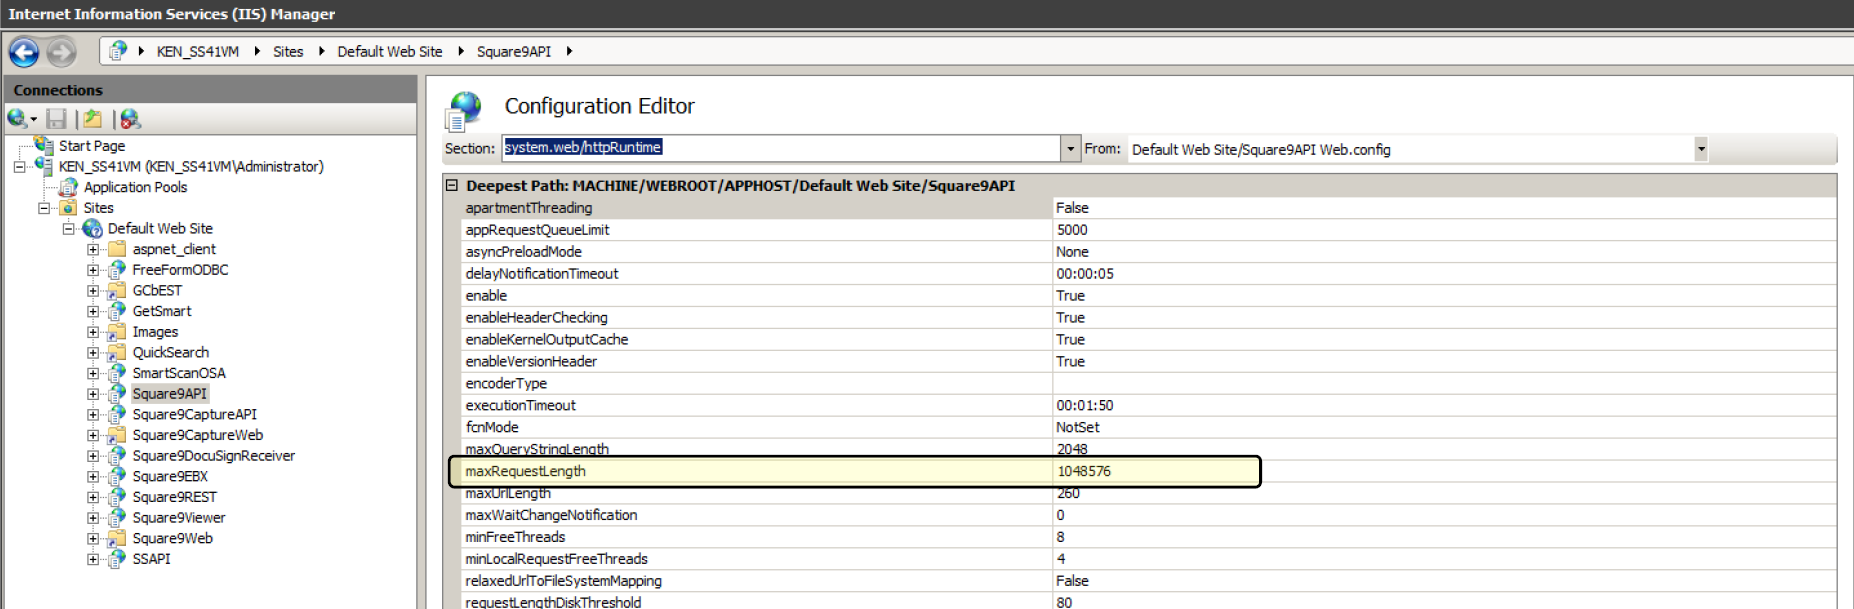Screen dimensions: 1854x609
Task: Click the aspnet_client folder icon
Action: pyautogui.click(x=117, y=249)
